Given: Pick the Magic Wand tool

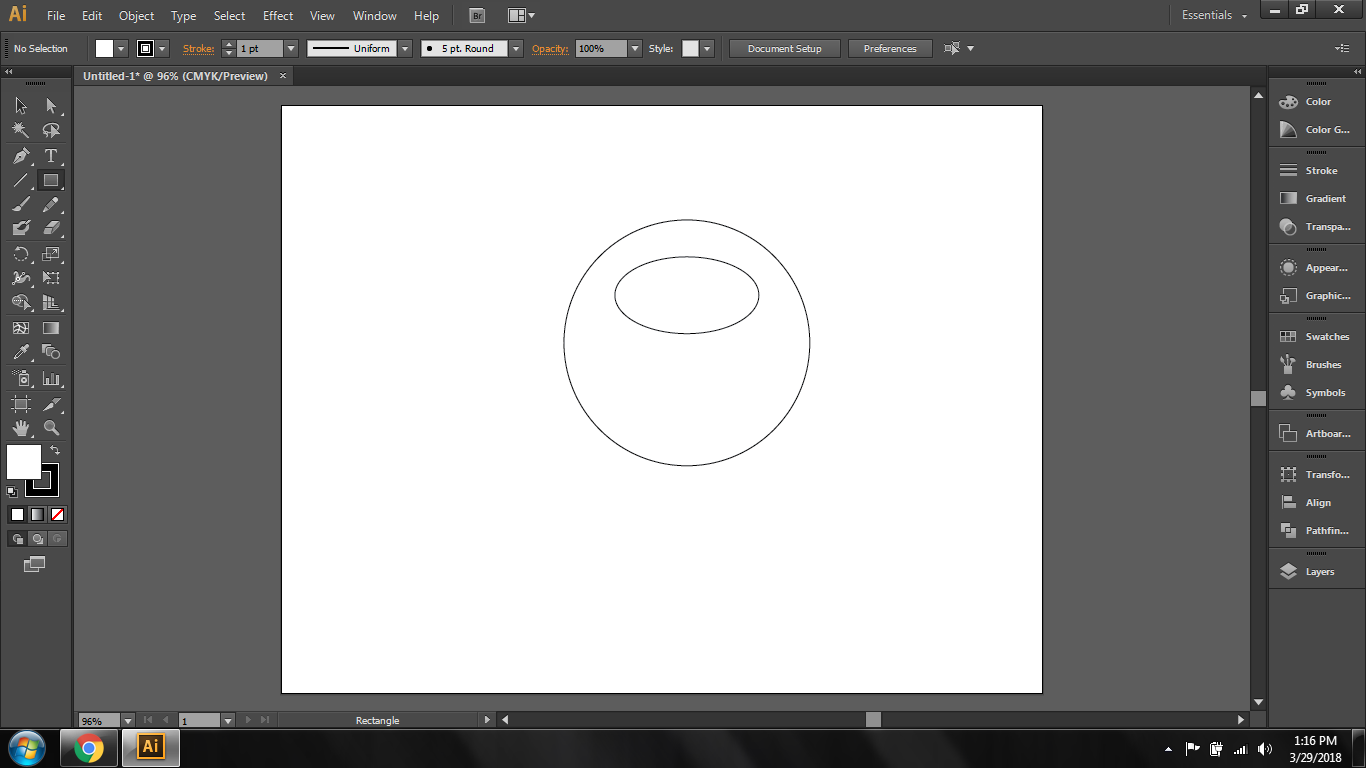Looking at the screenshot, I should point(21,131).
